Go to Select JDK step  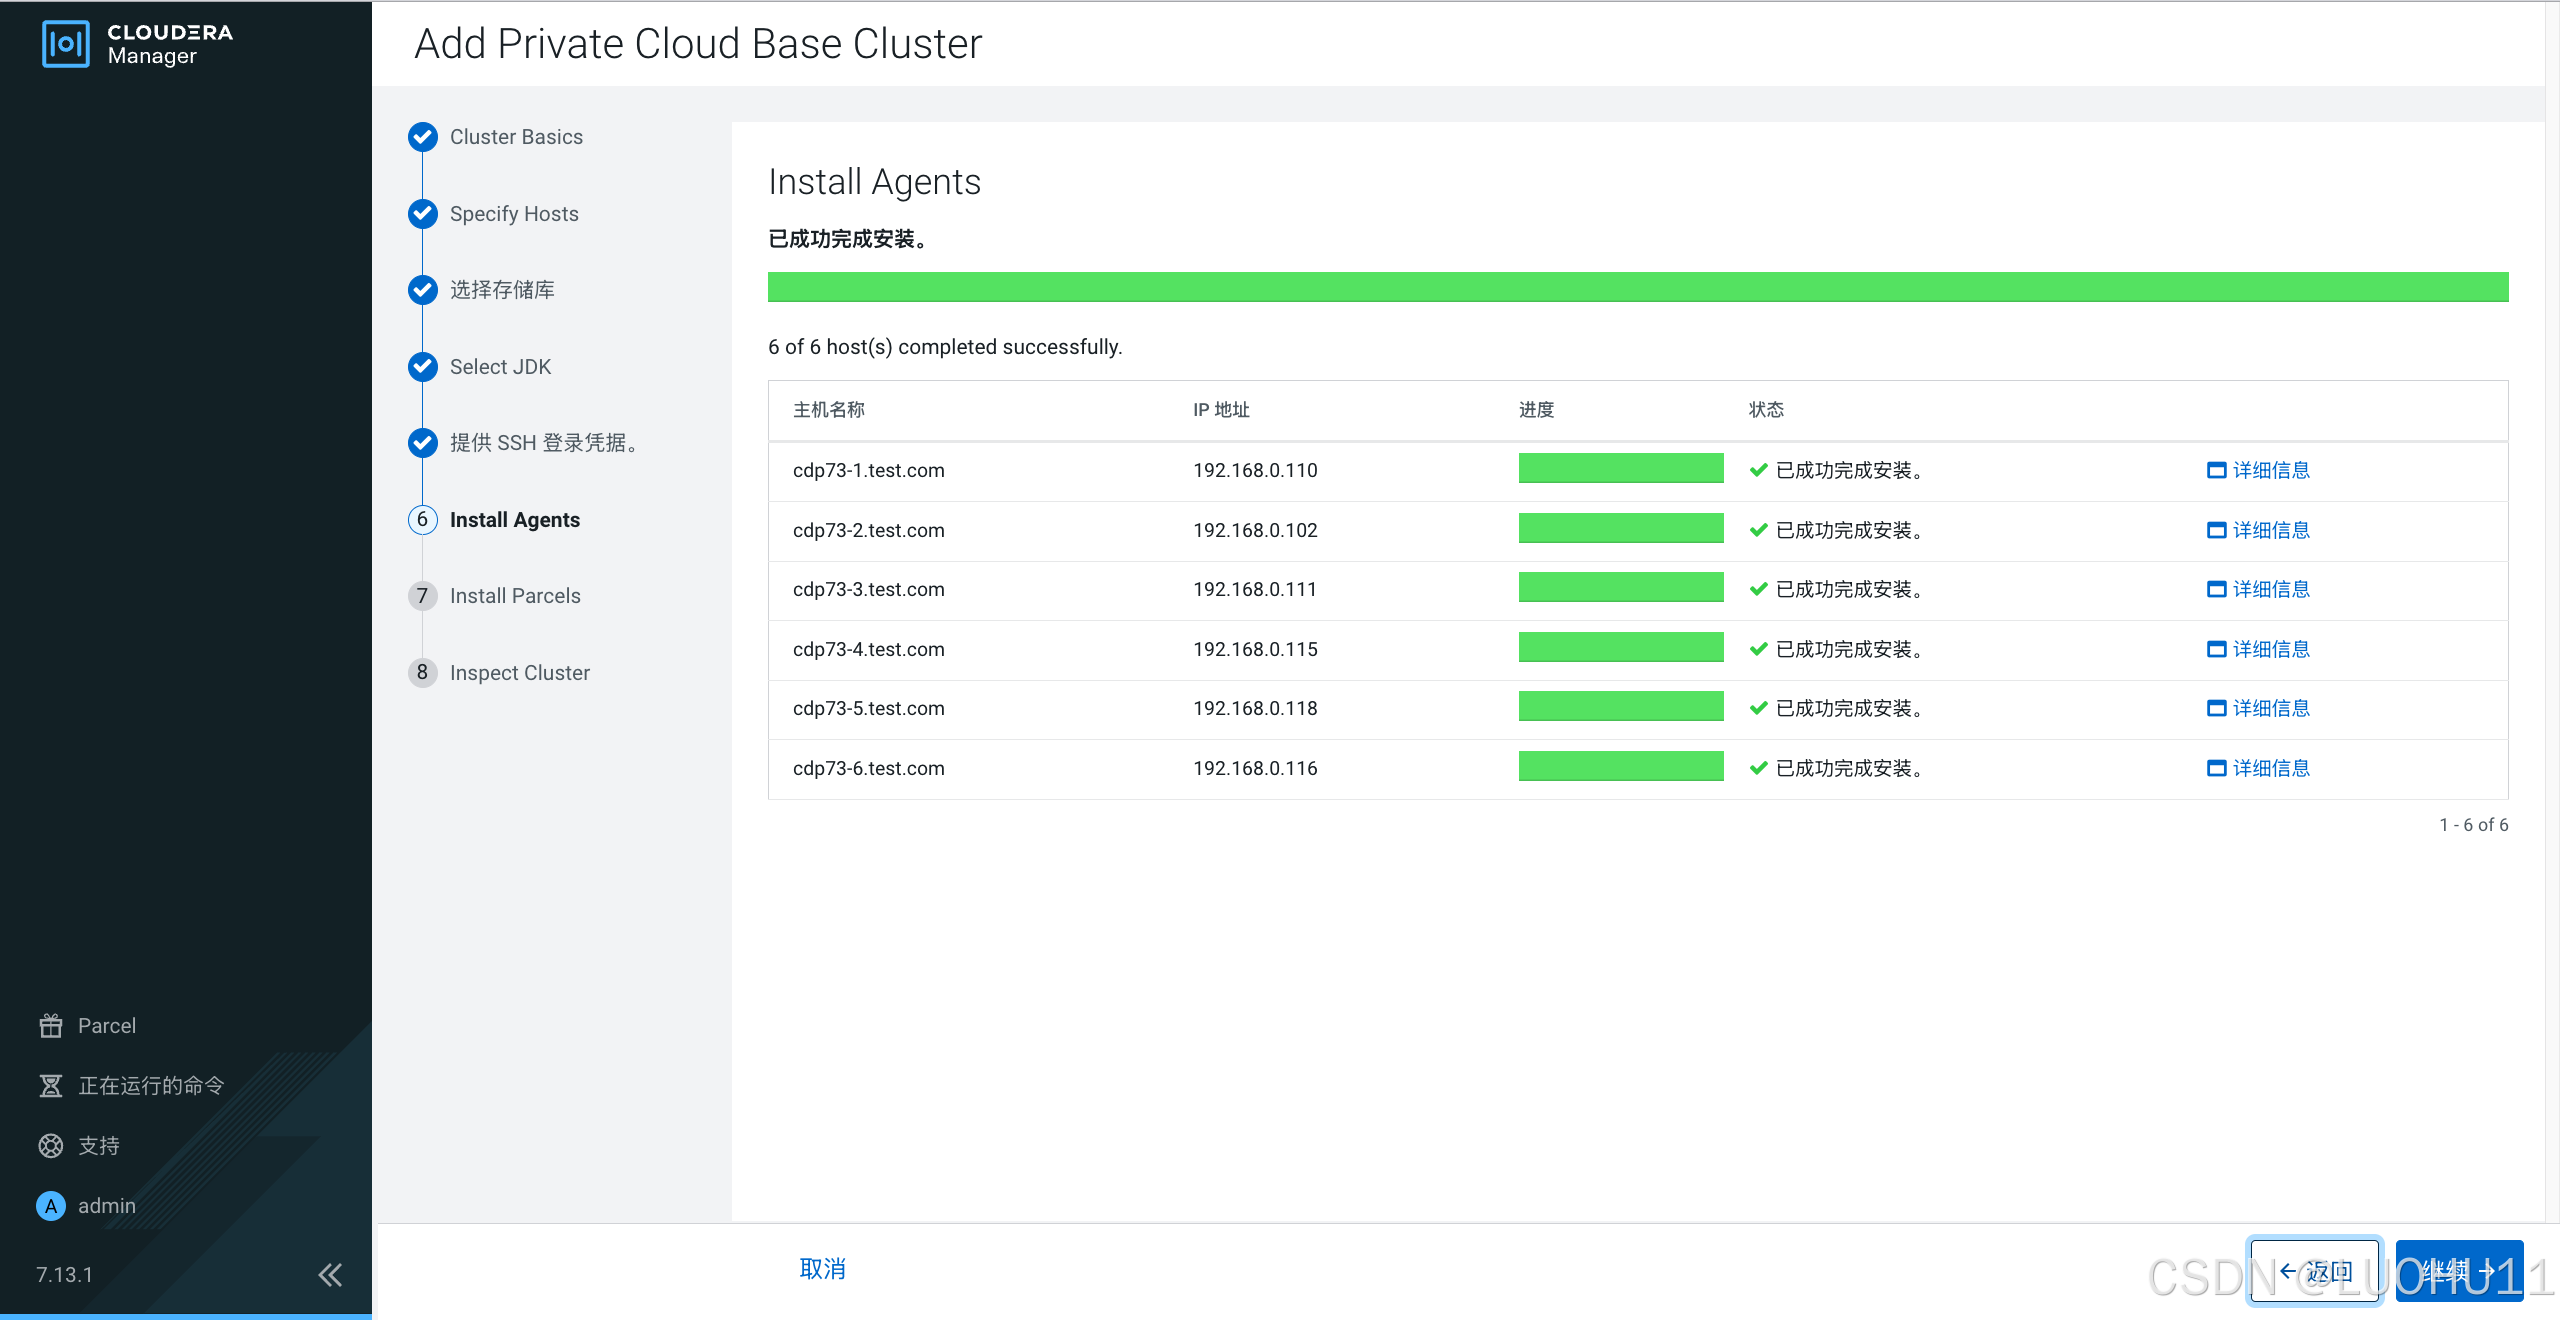500,367
